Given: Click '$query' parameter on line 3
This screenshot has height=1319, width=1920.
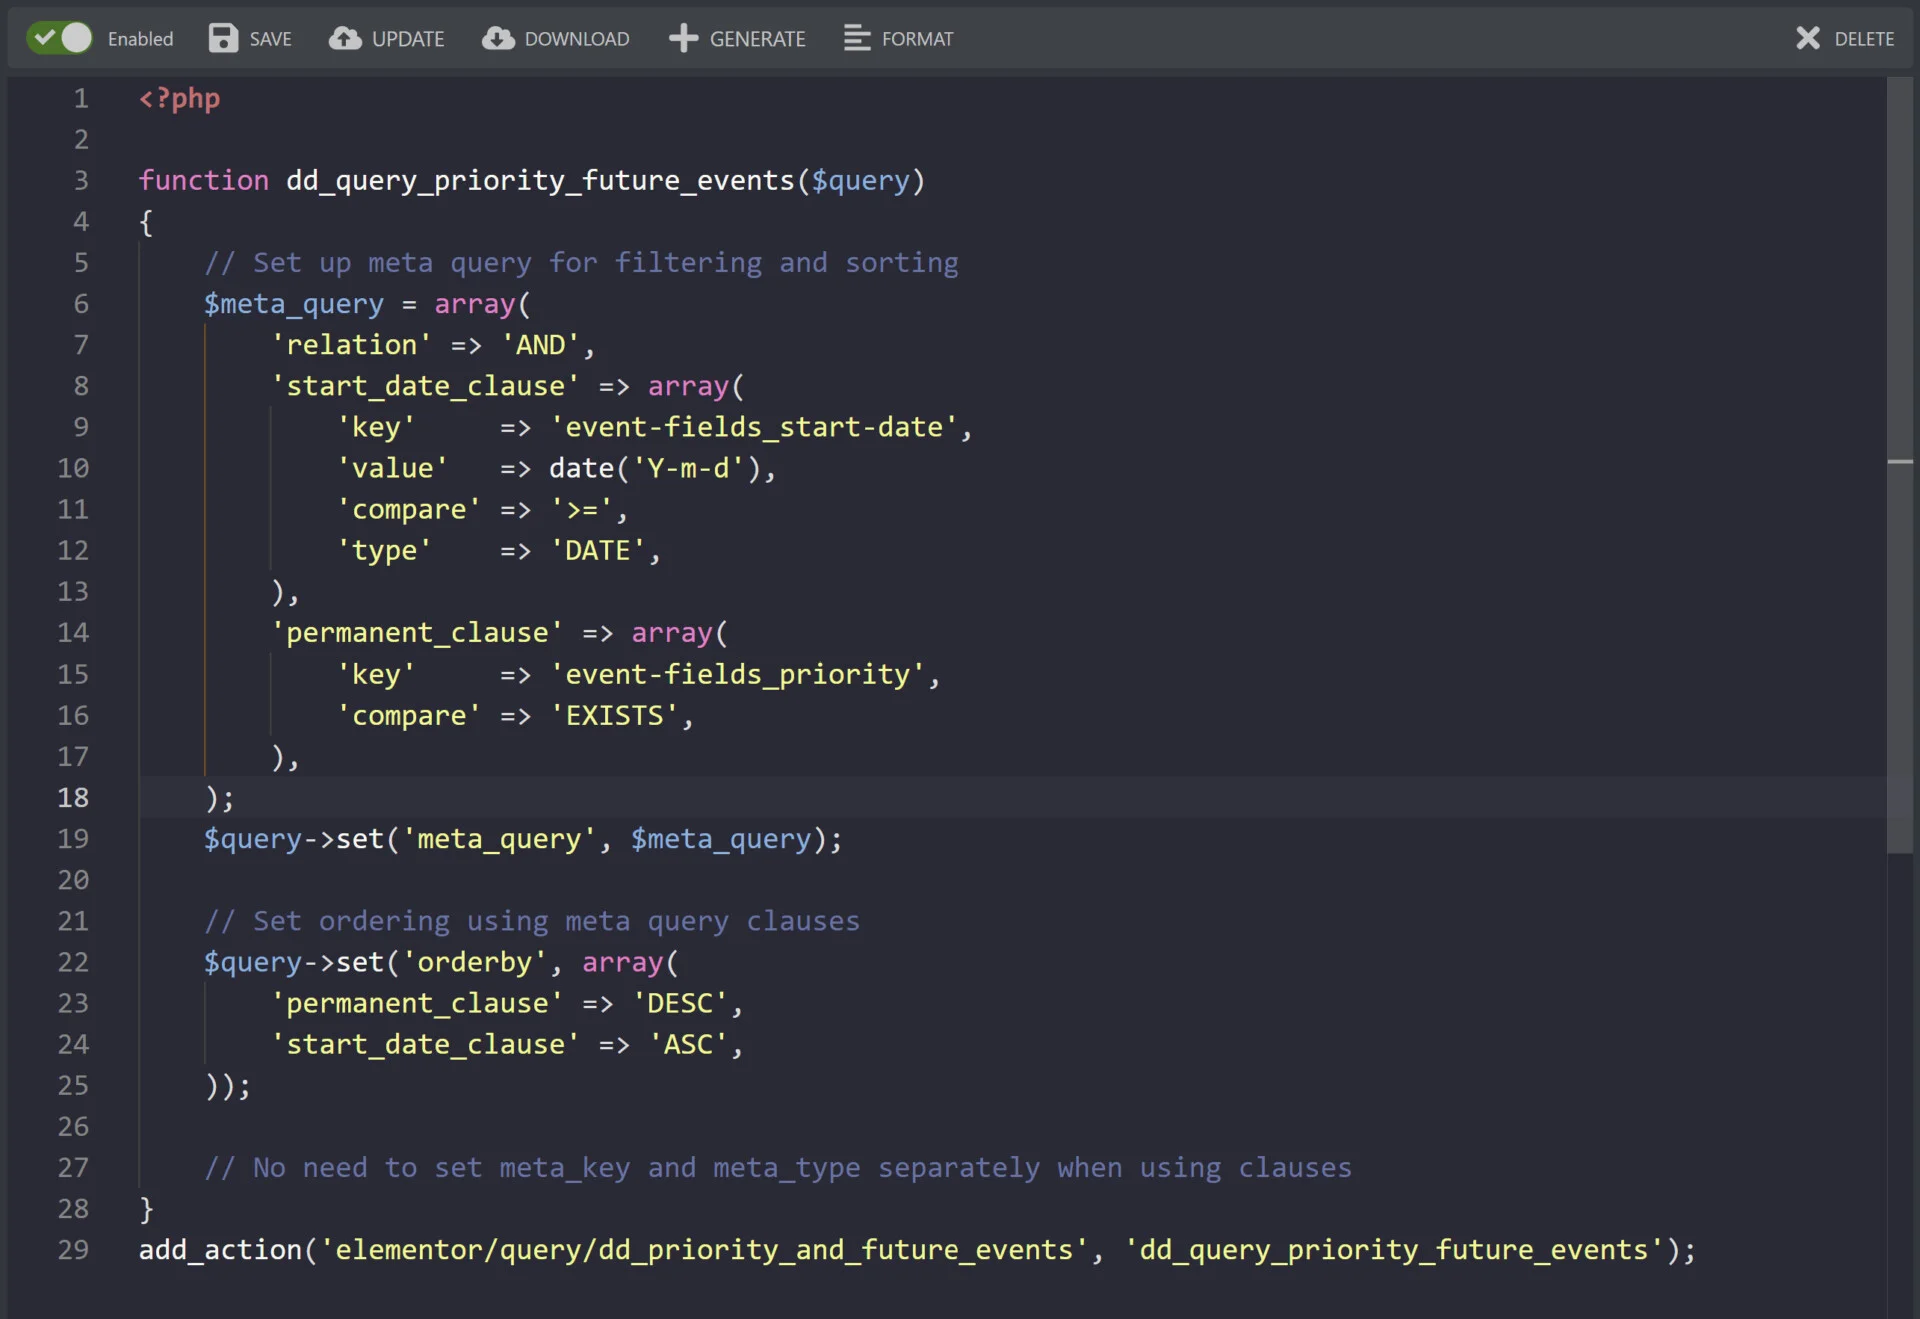Looking at the screenshot, I should click(x=861, y=180).
